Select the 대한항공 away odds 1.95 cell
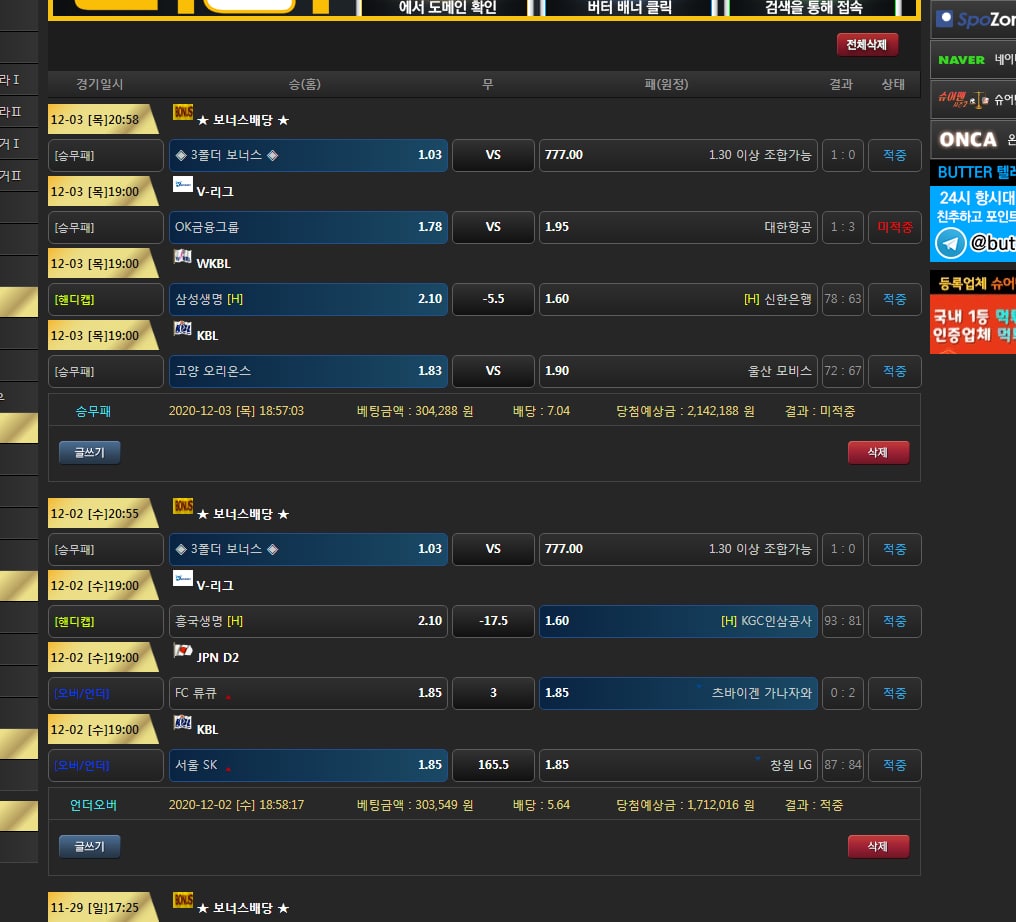 pyautogui.click(x=678, y=227)
